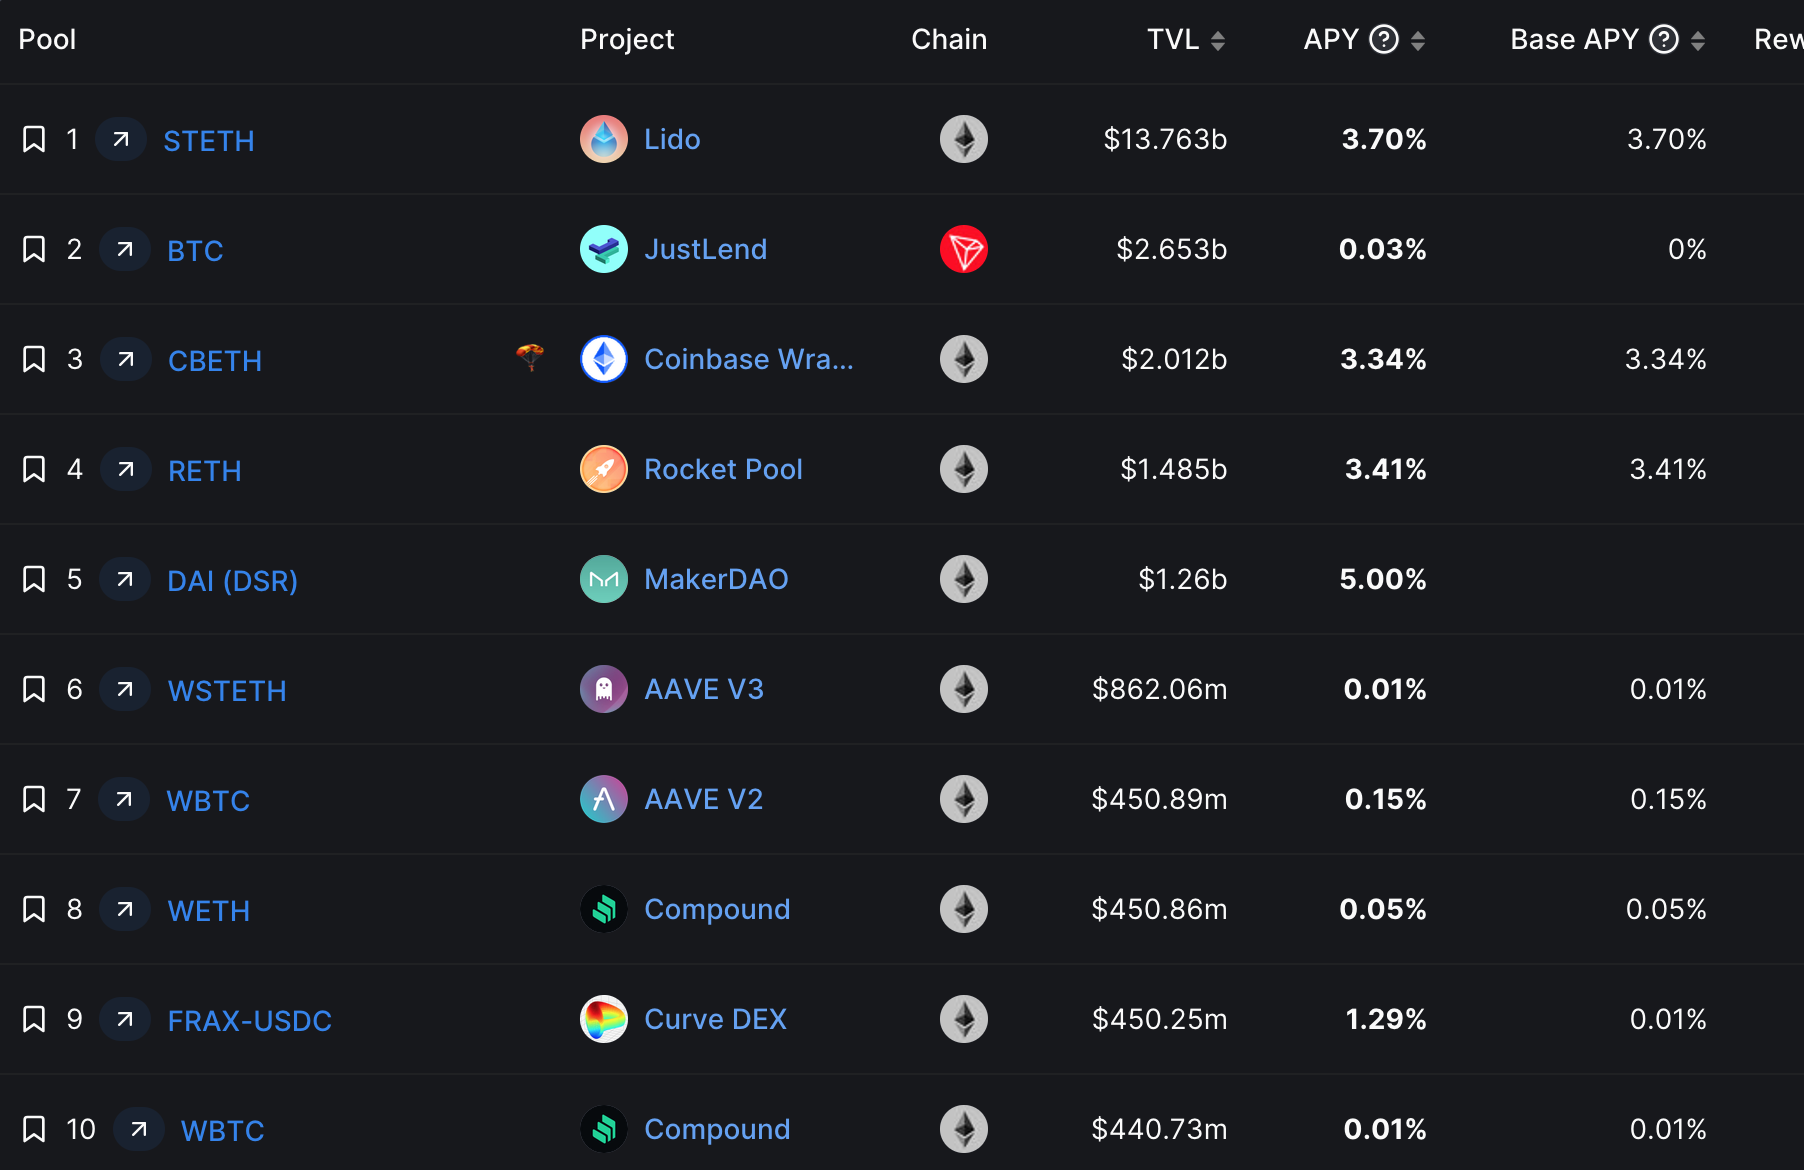Click Curve DEX rainbow logo icon
Viewport: 1804px width, 1170px height.
click(x=604, y=1019)
